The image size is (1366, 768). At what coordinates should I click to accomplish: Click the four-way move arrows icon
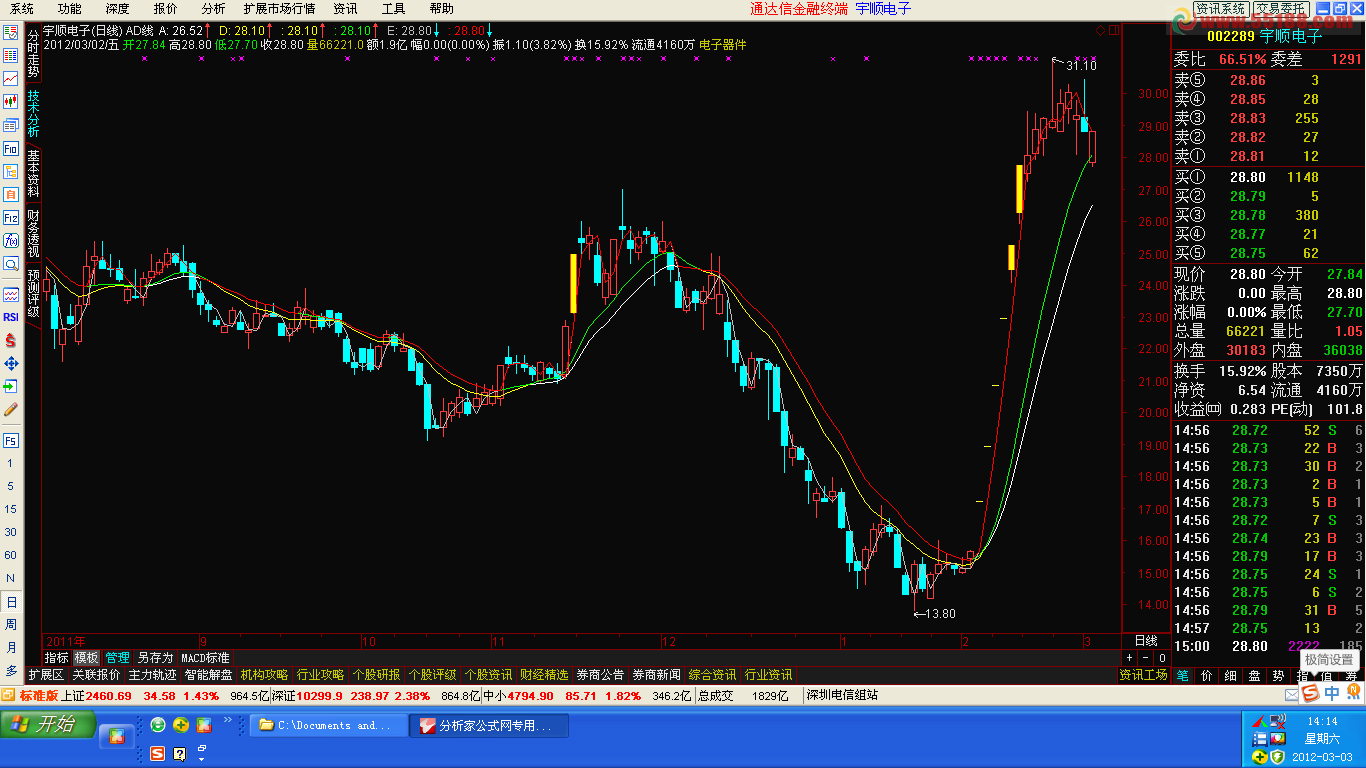[x=11, y=363]
